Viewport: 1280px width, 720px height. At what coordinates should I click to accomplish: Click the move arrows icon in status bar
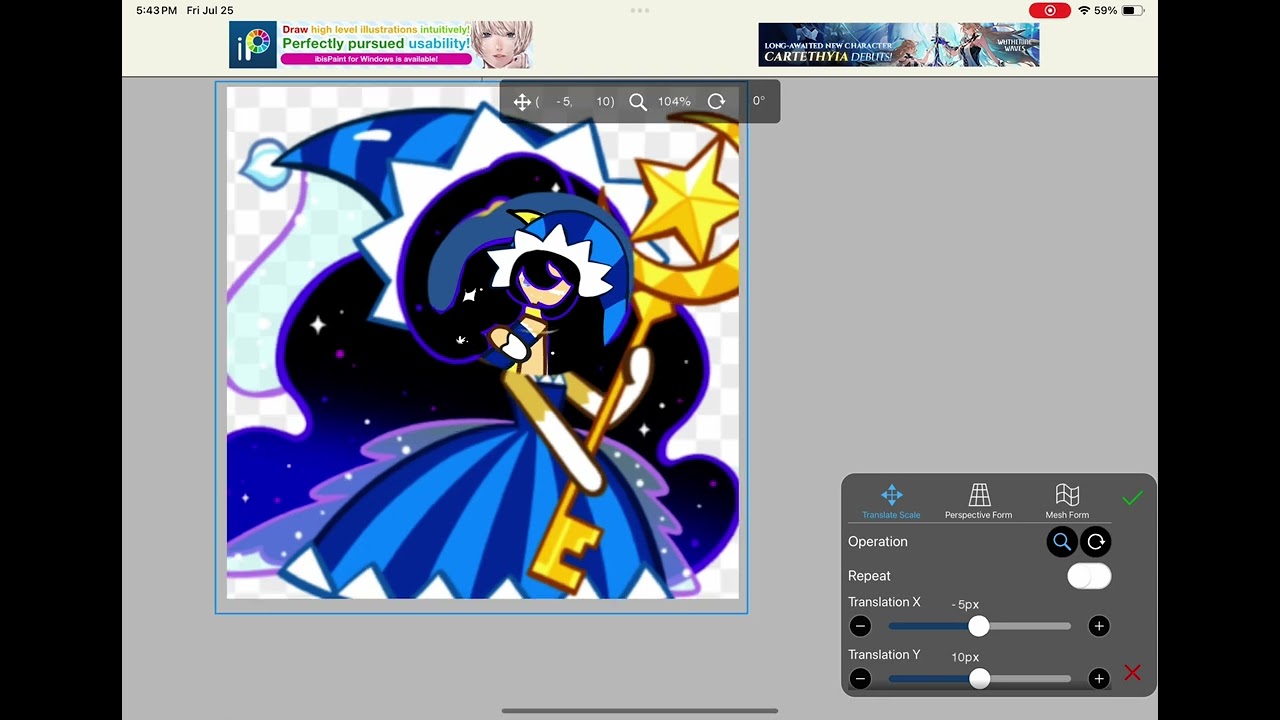(522, 102)
